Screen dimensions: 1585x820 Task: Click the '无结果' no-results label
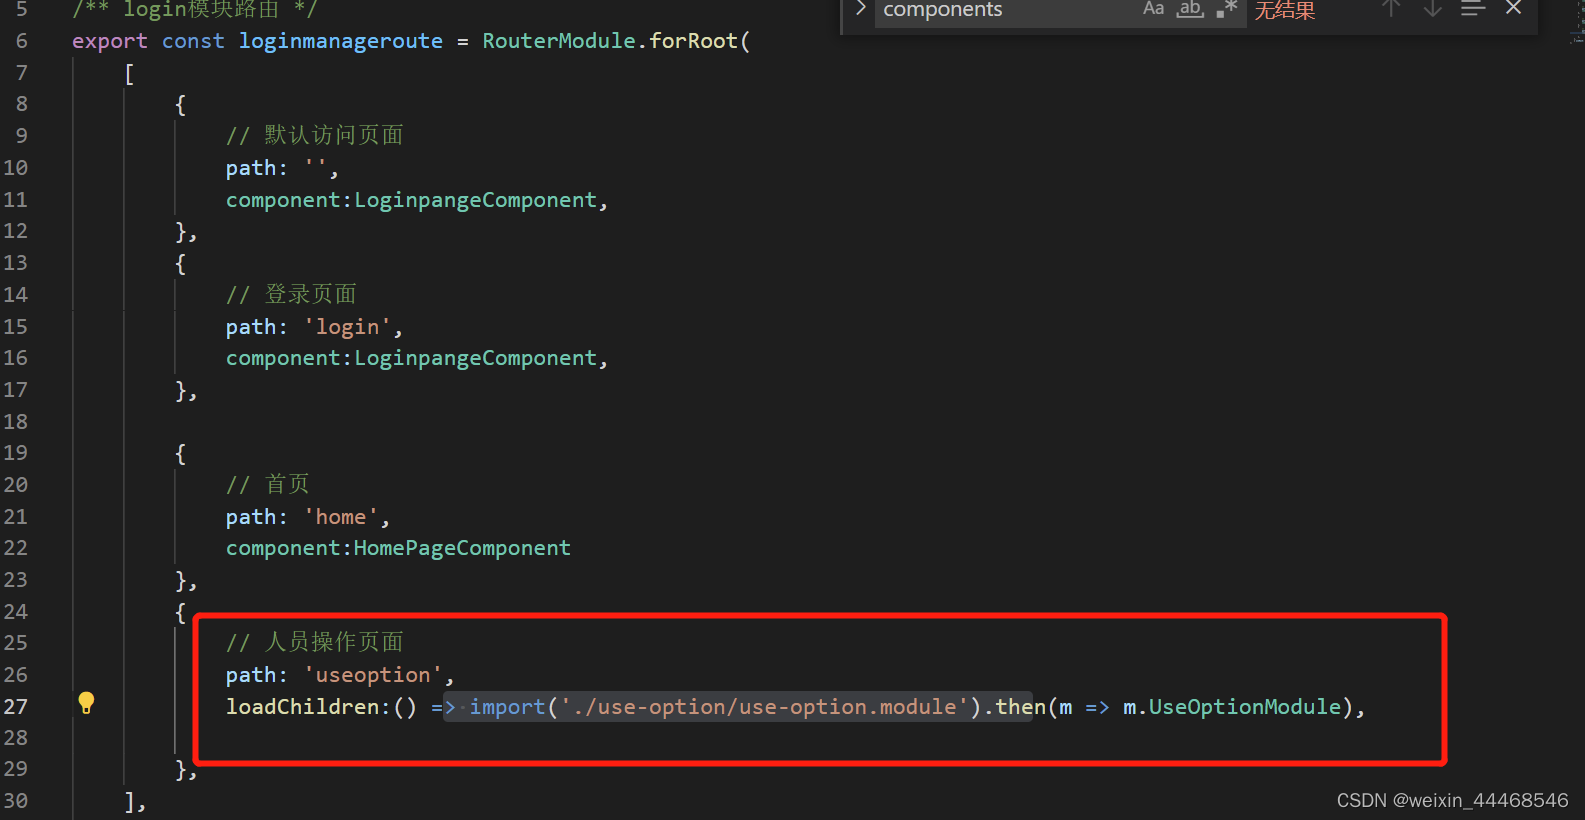[x=1285, y=10]
